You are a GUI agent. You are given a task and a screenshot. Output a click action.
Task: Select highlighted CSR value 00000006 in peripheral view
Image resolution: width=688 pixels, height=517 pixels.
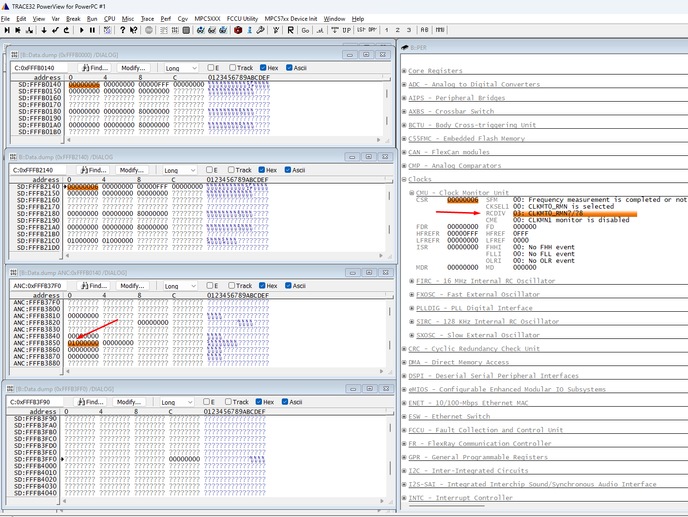point(462,200)
